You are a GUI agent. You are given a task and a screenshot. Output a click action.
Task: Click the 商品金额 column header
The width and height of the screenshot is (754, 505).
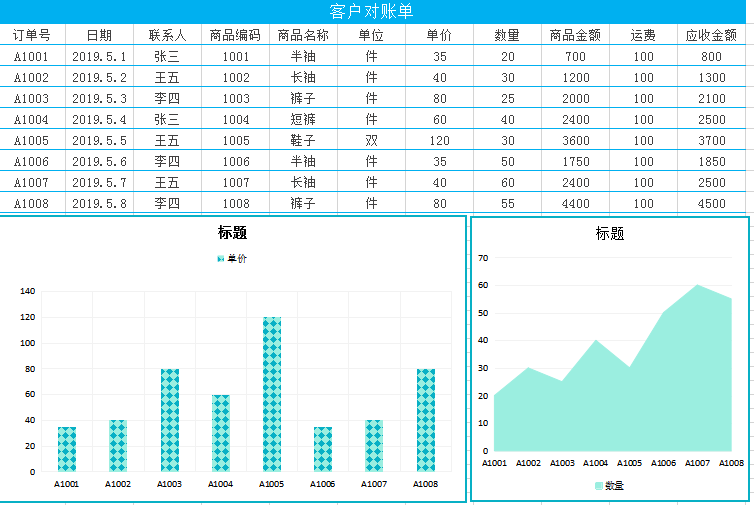pos(576,35)
